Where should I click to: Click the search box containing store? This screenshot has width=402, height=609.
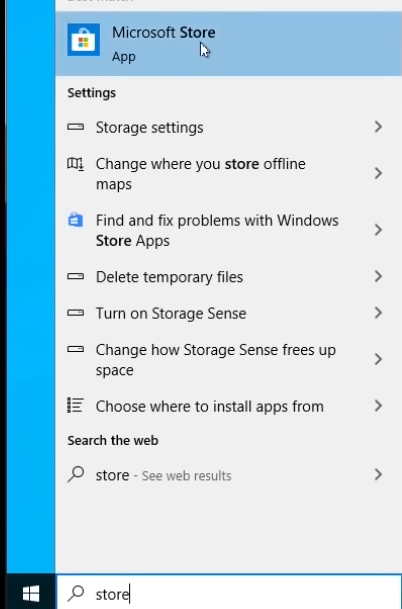point(229,593)
